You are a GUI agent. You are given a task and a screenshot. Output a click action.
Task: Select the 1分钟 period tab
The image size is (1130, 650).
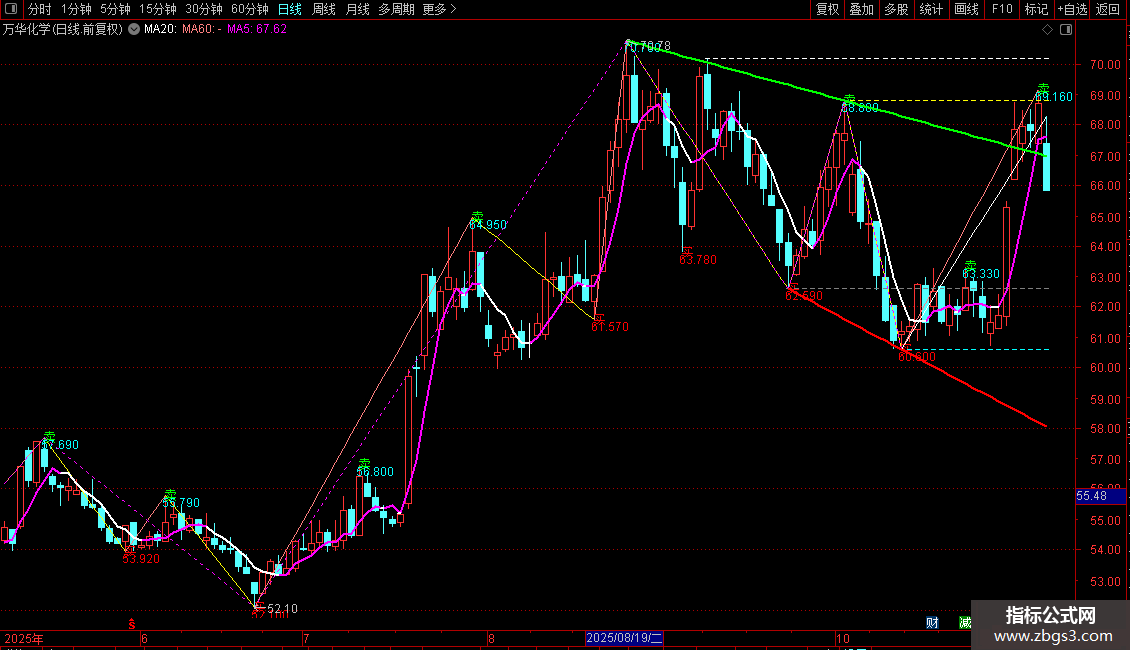pyautogui.click(x=76, y=9)
